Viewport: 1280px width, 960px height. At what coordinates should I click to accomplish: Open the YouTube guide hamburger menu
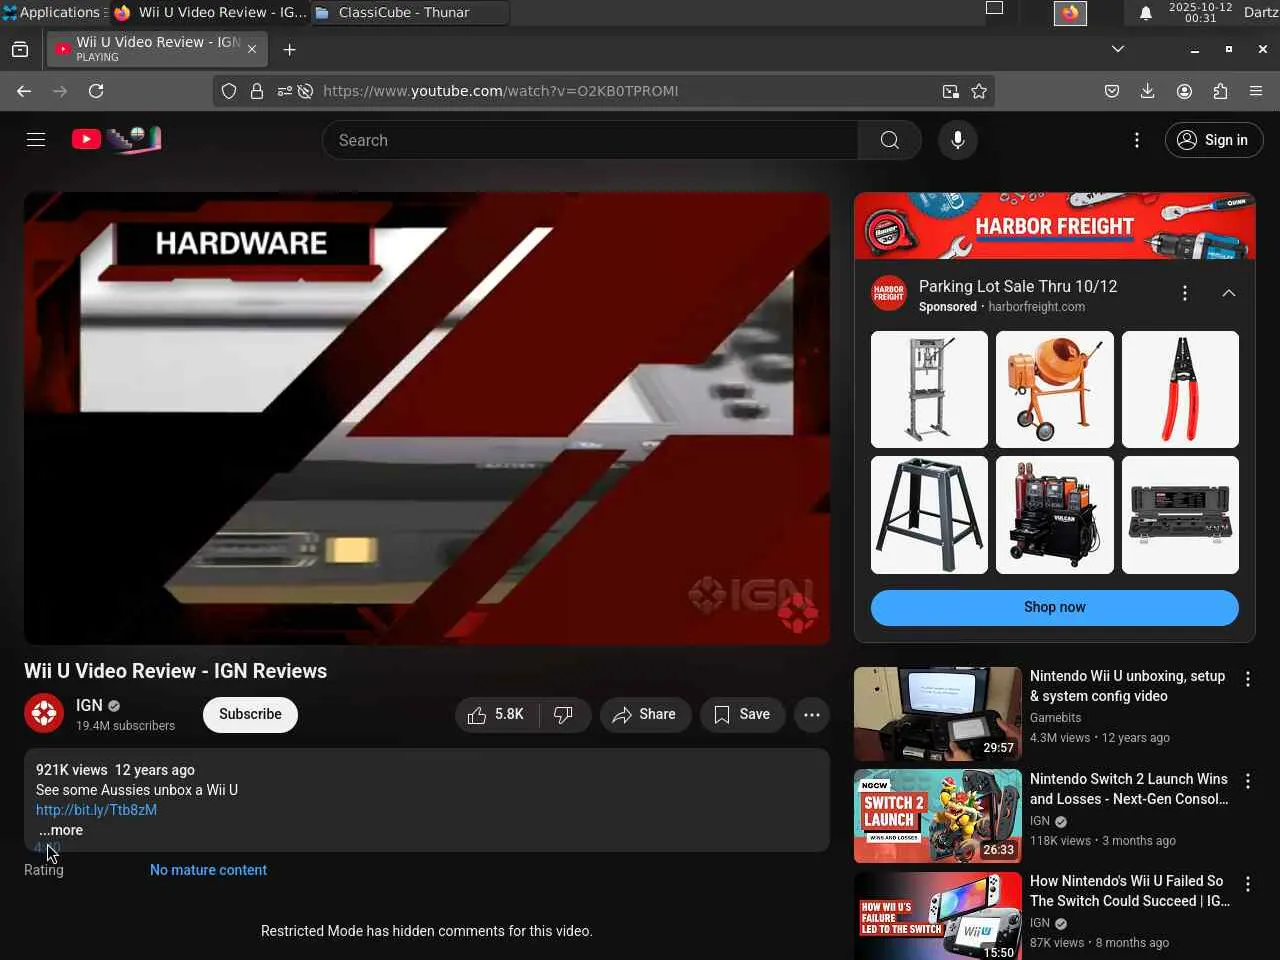pos(36,140)
